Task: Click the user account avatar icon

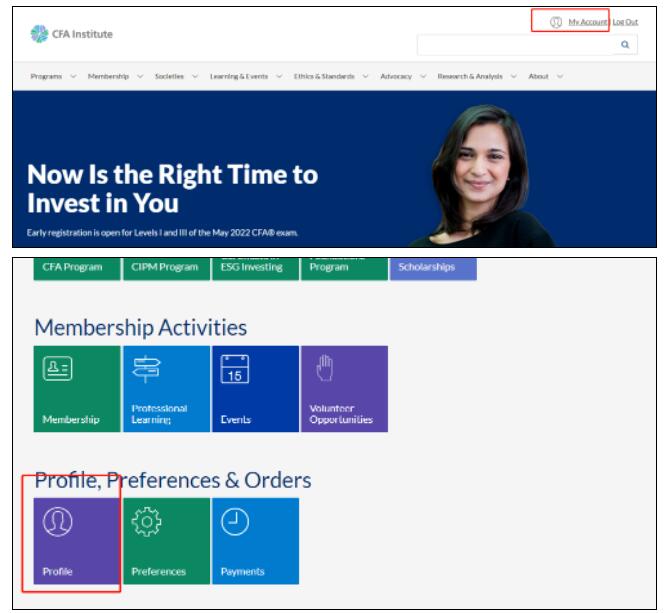Action: tap(556, 22)
